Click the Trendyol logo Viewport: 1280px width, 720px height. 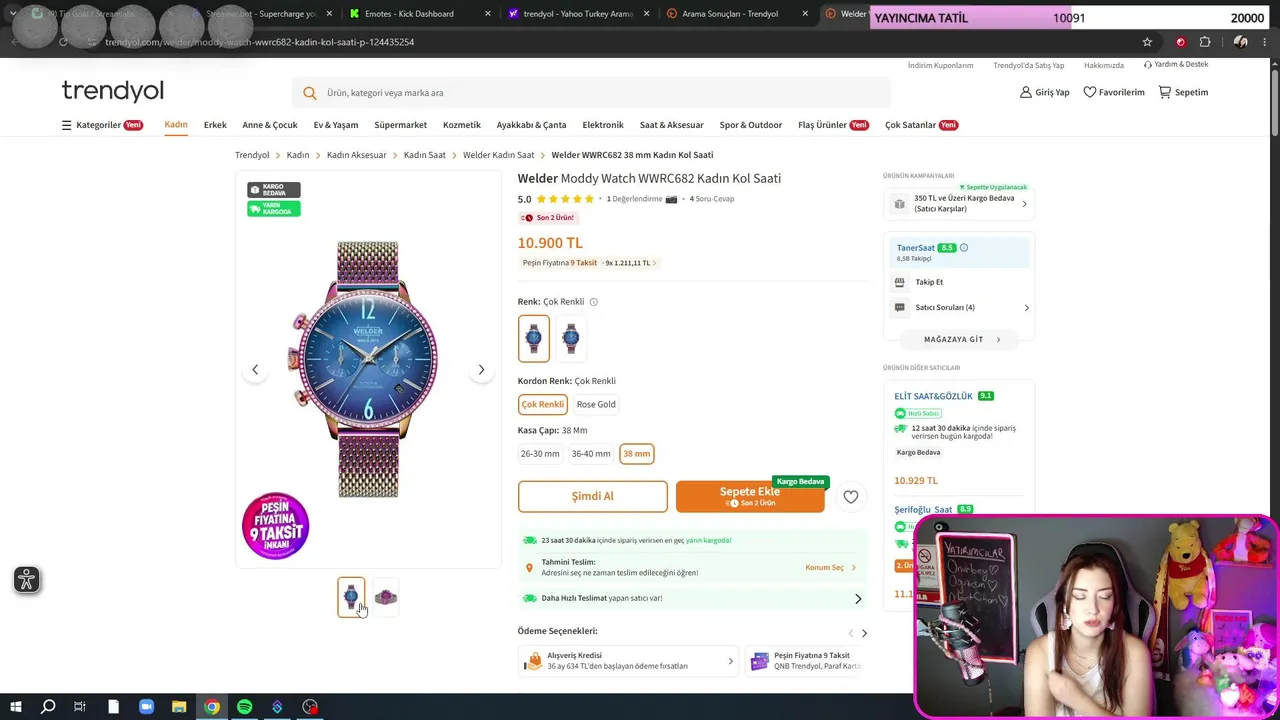pyautogui.click(x=112, y=91)
